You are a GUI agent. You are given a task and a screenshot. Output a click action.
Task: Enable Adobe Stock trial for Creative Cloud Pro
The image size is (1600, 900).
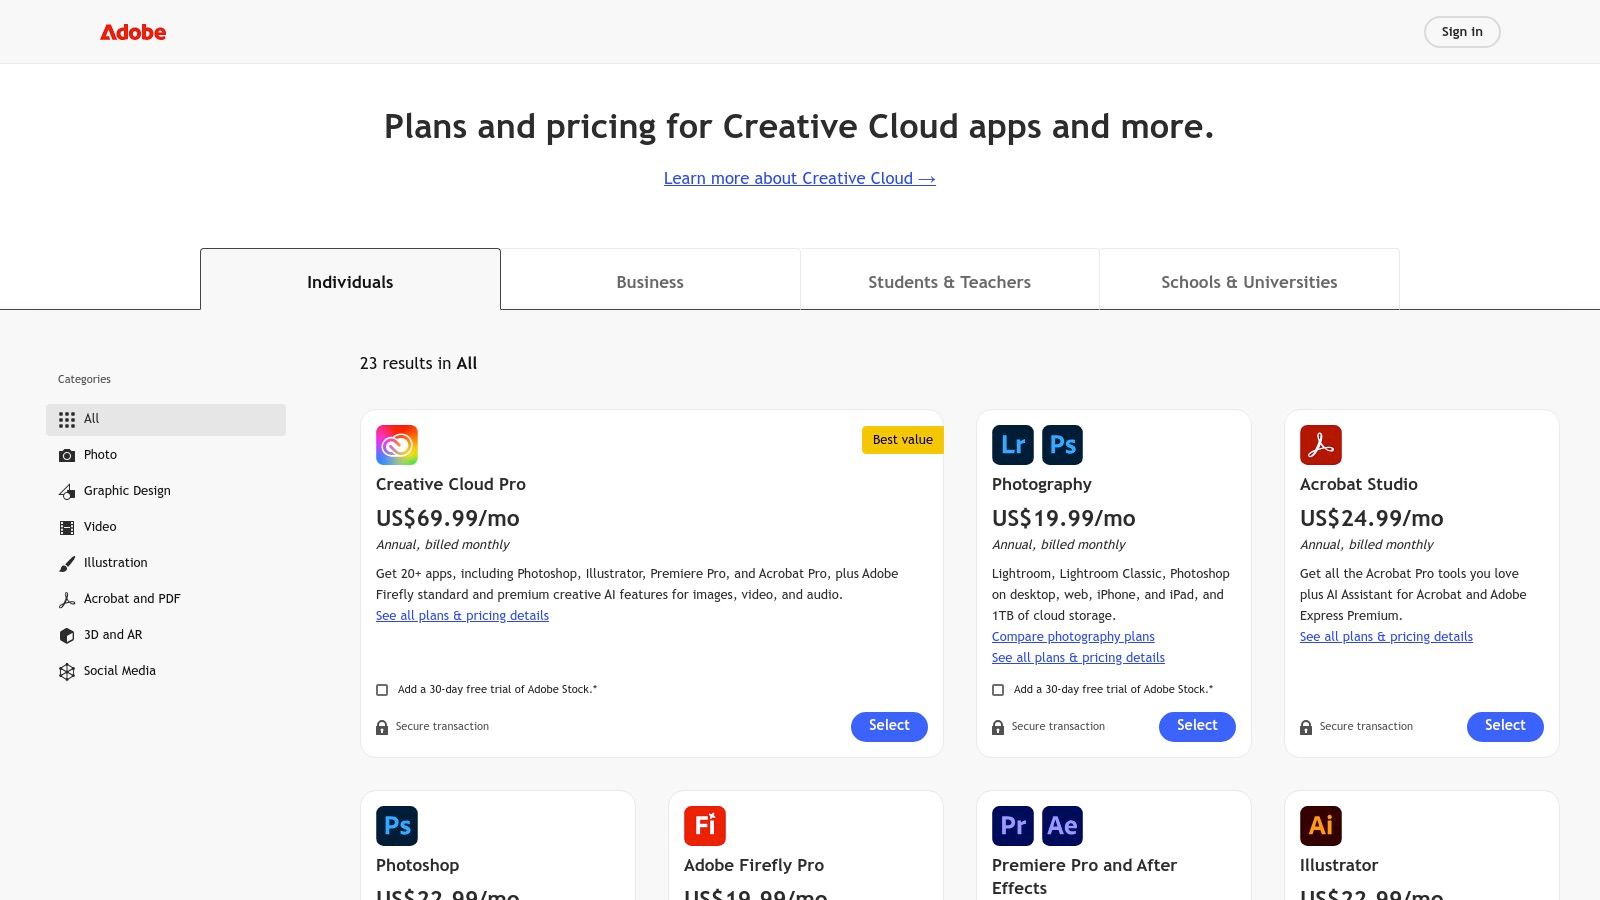[x=382, y=690]
